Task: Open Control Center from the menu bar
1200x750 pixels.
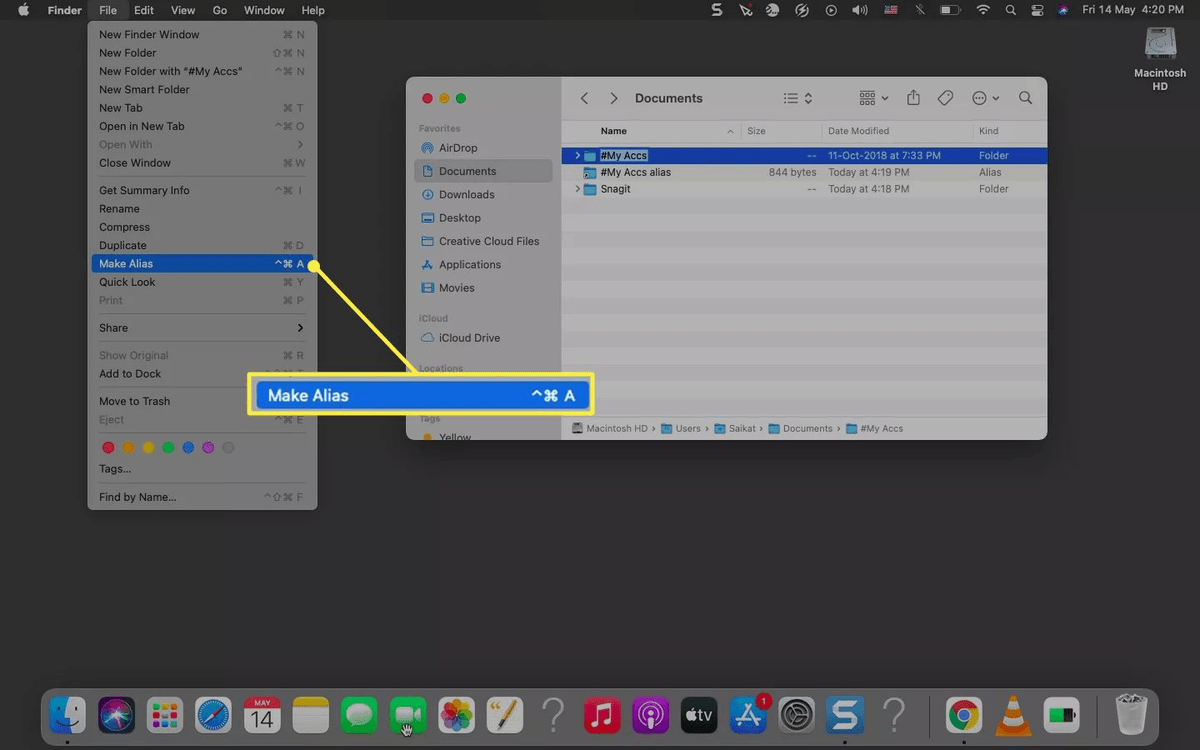Action: tap(1037, 10)
